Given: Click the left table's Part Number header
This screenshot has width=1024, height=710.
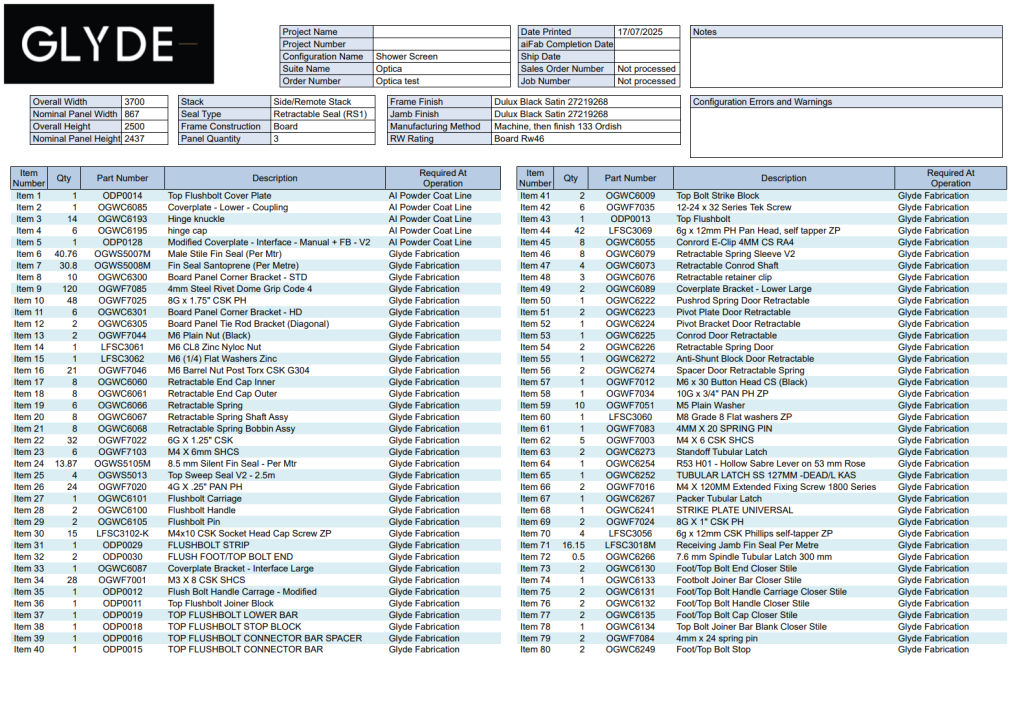Looking at the screenshot, I should (x=122, y=178).
